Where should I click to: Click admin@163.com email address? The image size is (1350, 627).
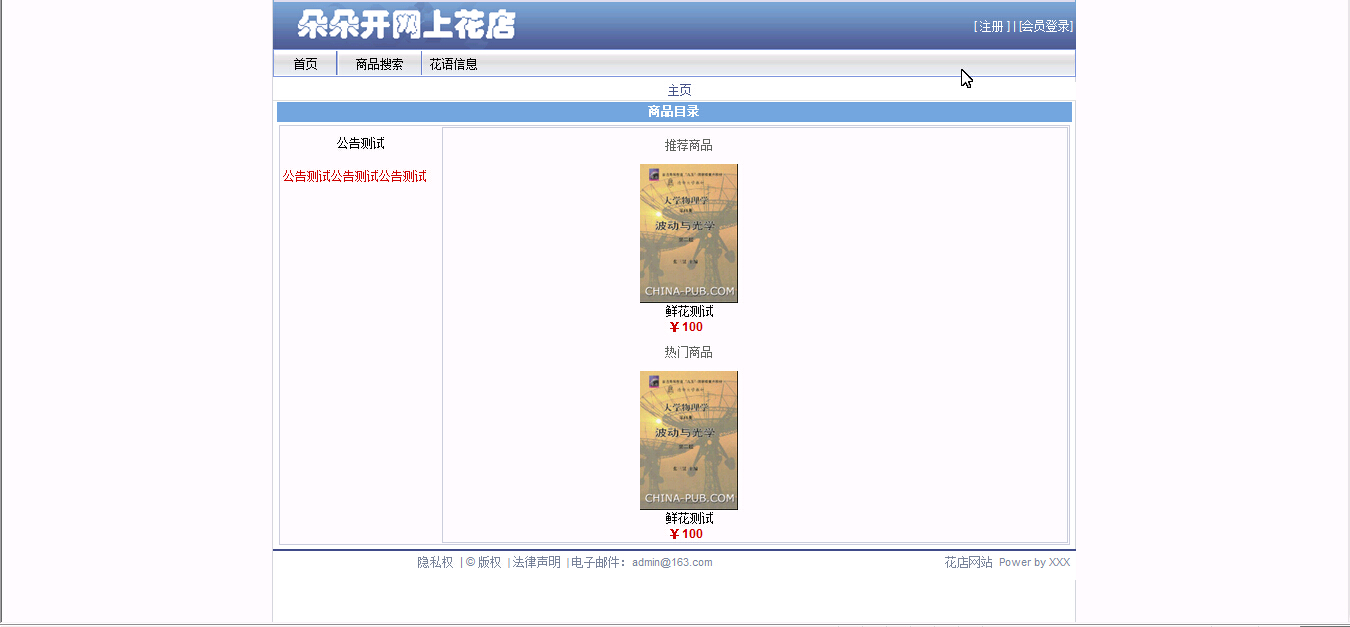point(672,562)
